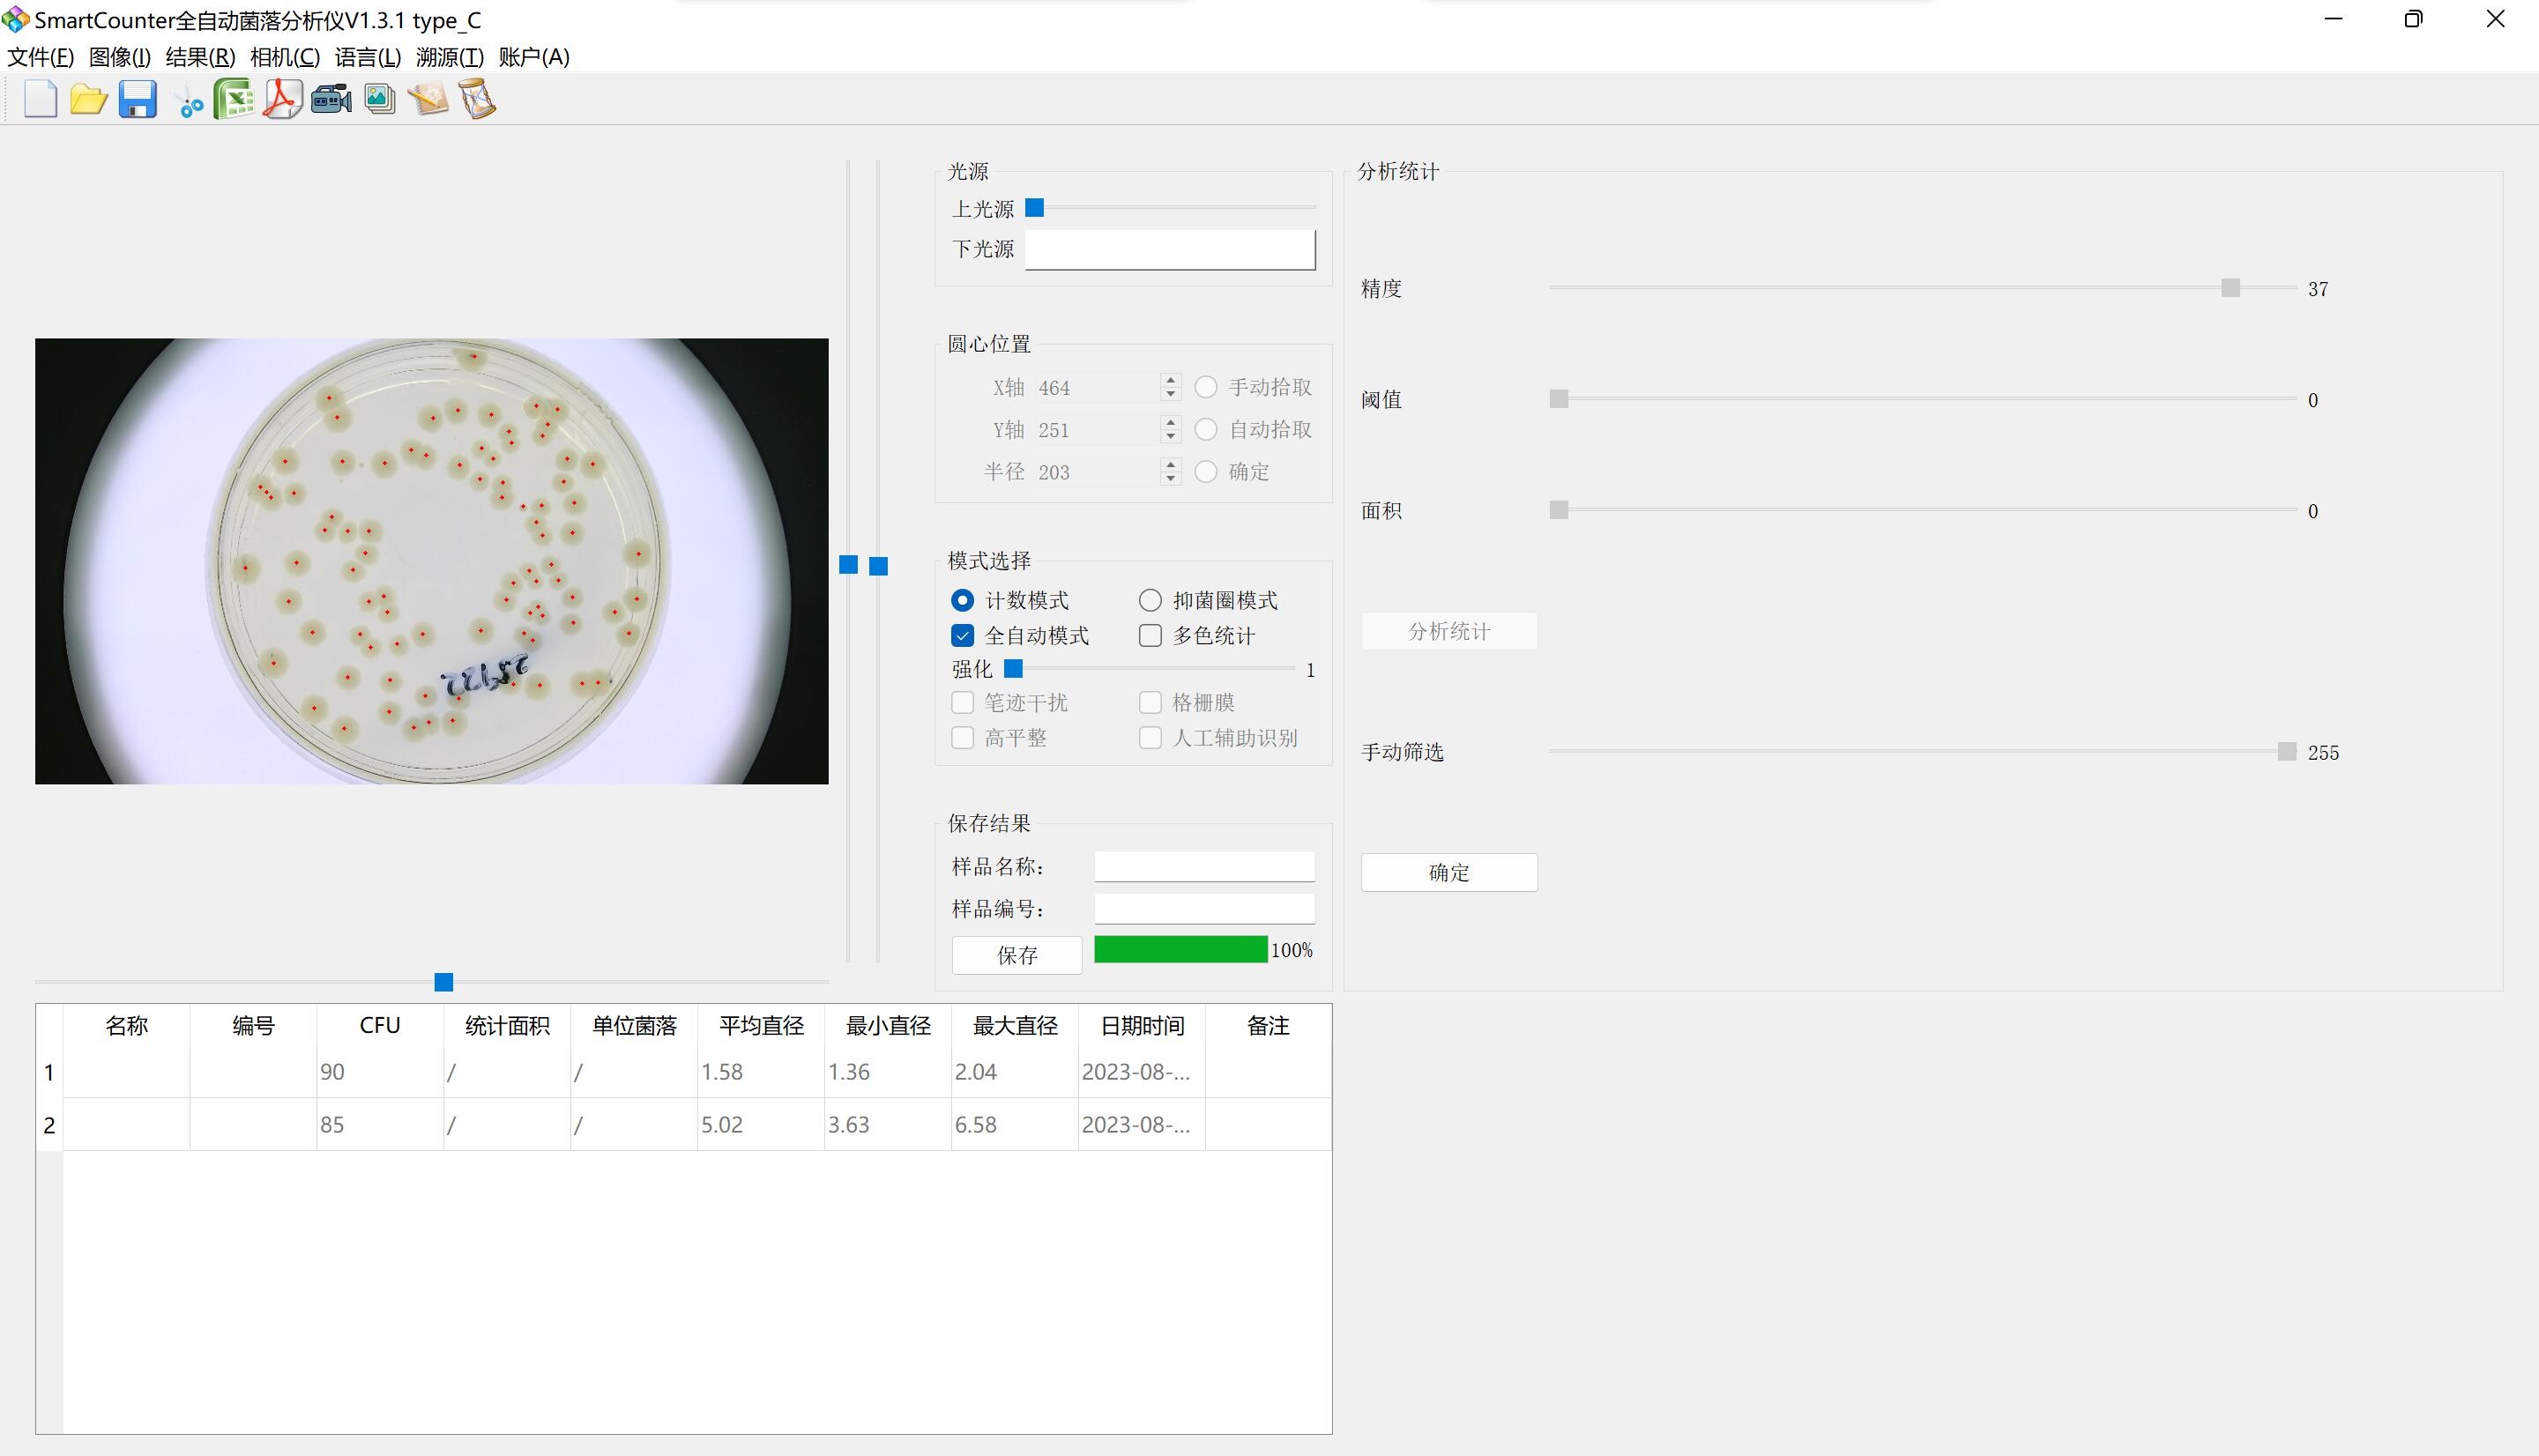Click the 精度 slider handle

coord(2230,288)
